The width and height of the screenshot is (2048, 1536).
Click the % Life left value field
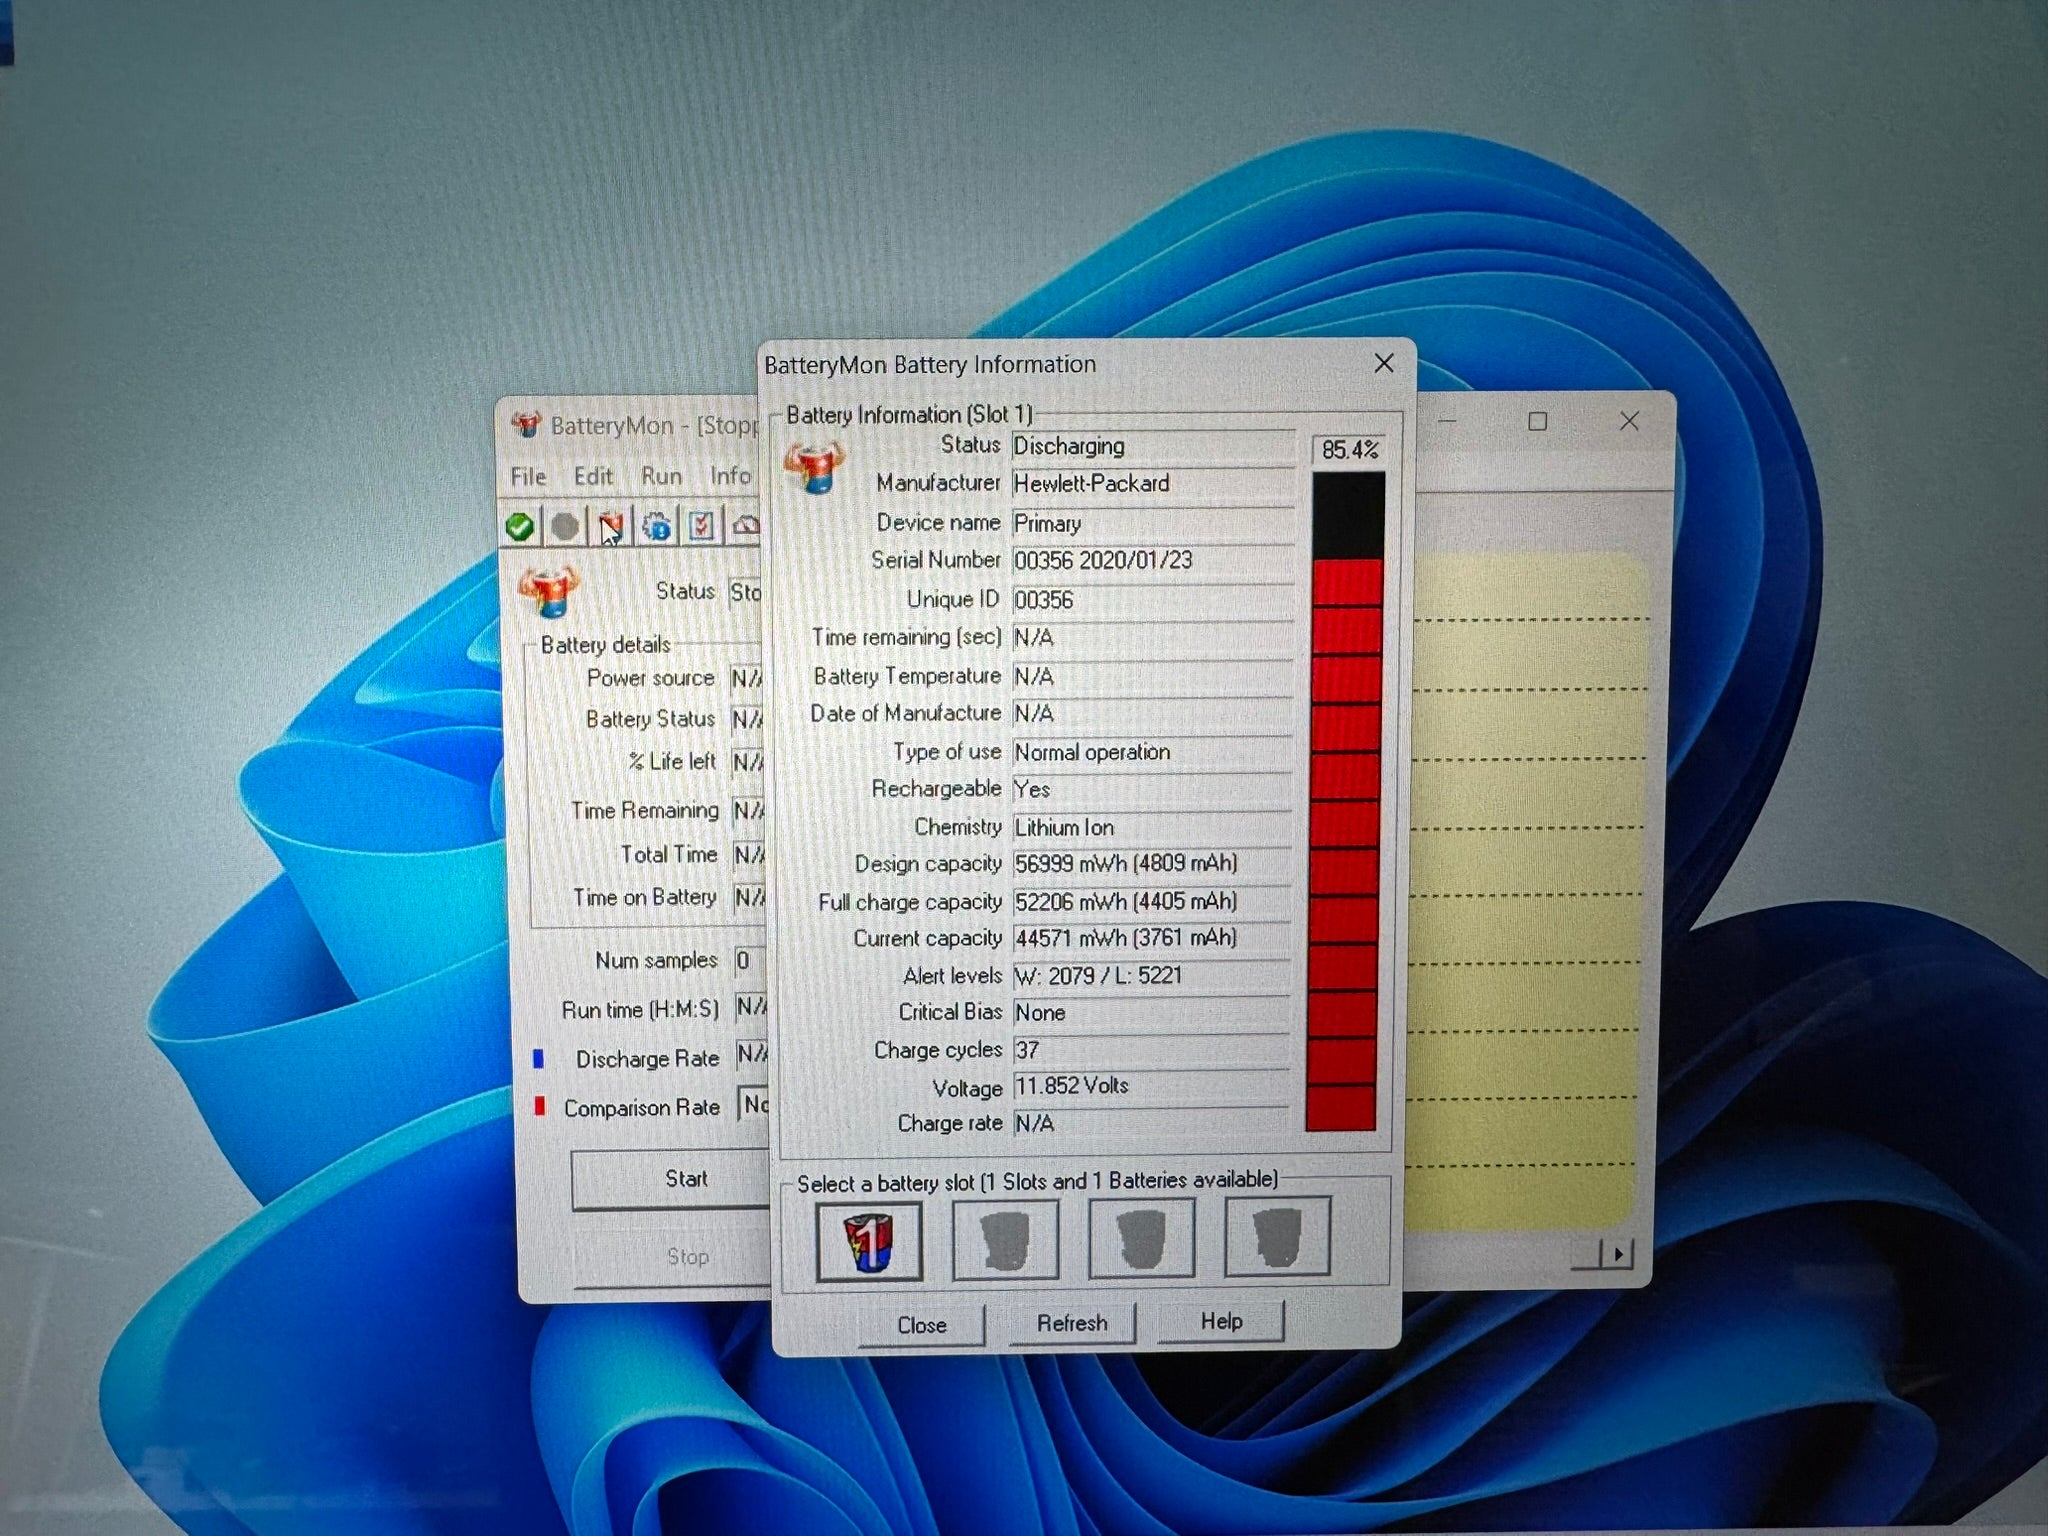(747, 763)
